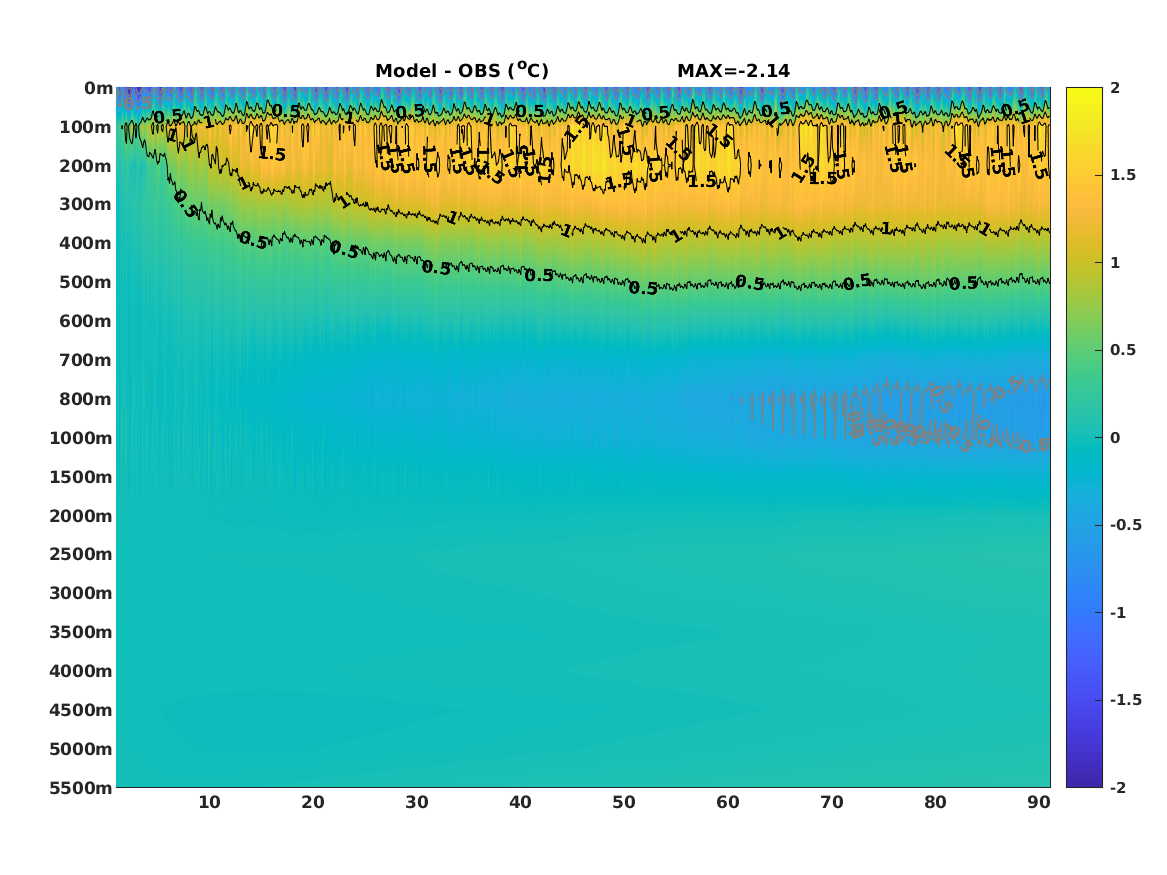This screenshot has width=1167, height=875.
Task: Click the "MAX=-2.14" title text
Action: [733, 71]
